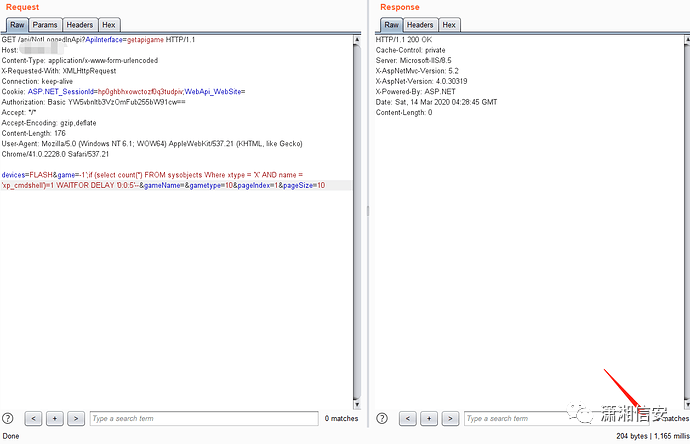The height and width of the screenshot is (444, 690).
Task: Open Request panel help icon
Action: click(x=8, y=418)
